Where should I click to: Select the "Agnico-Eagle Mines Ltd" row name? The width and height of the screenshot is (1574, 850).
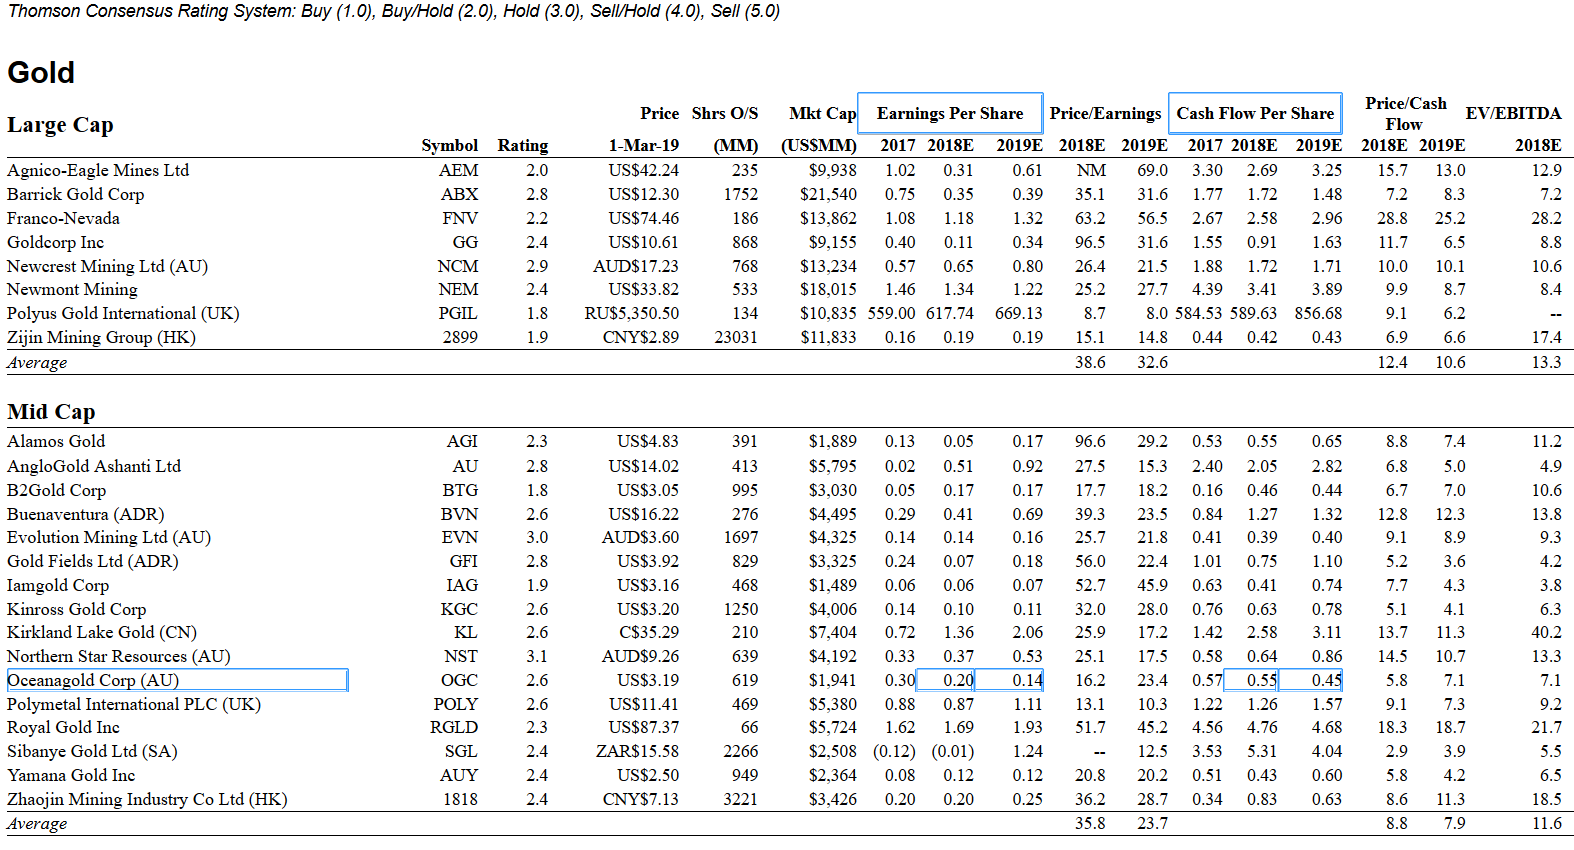98,170
